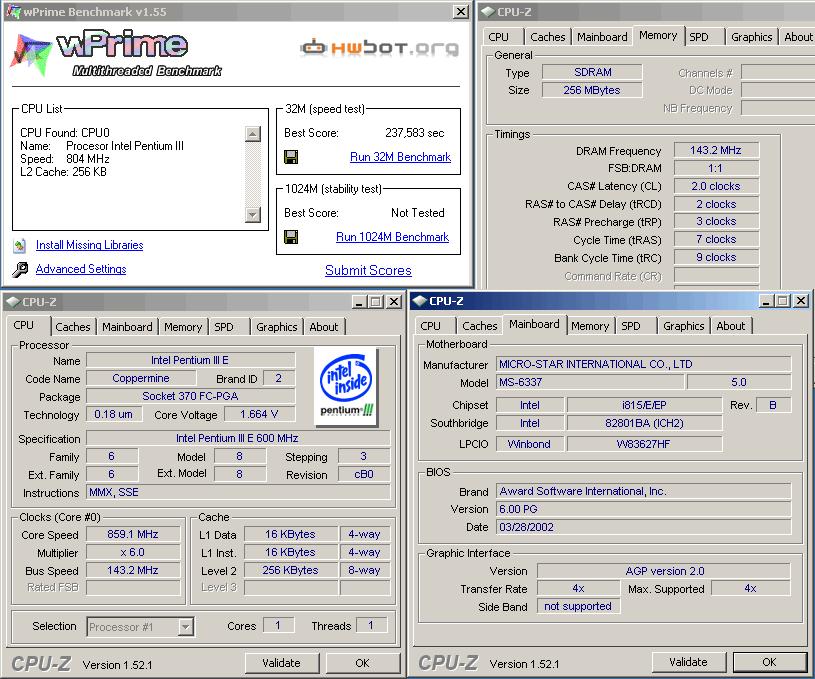Click the wrench icon beside Advanced Settings

click(x=20, y=270)
